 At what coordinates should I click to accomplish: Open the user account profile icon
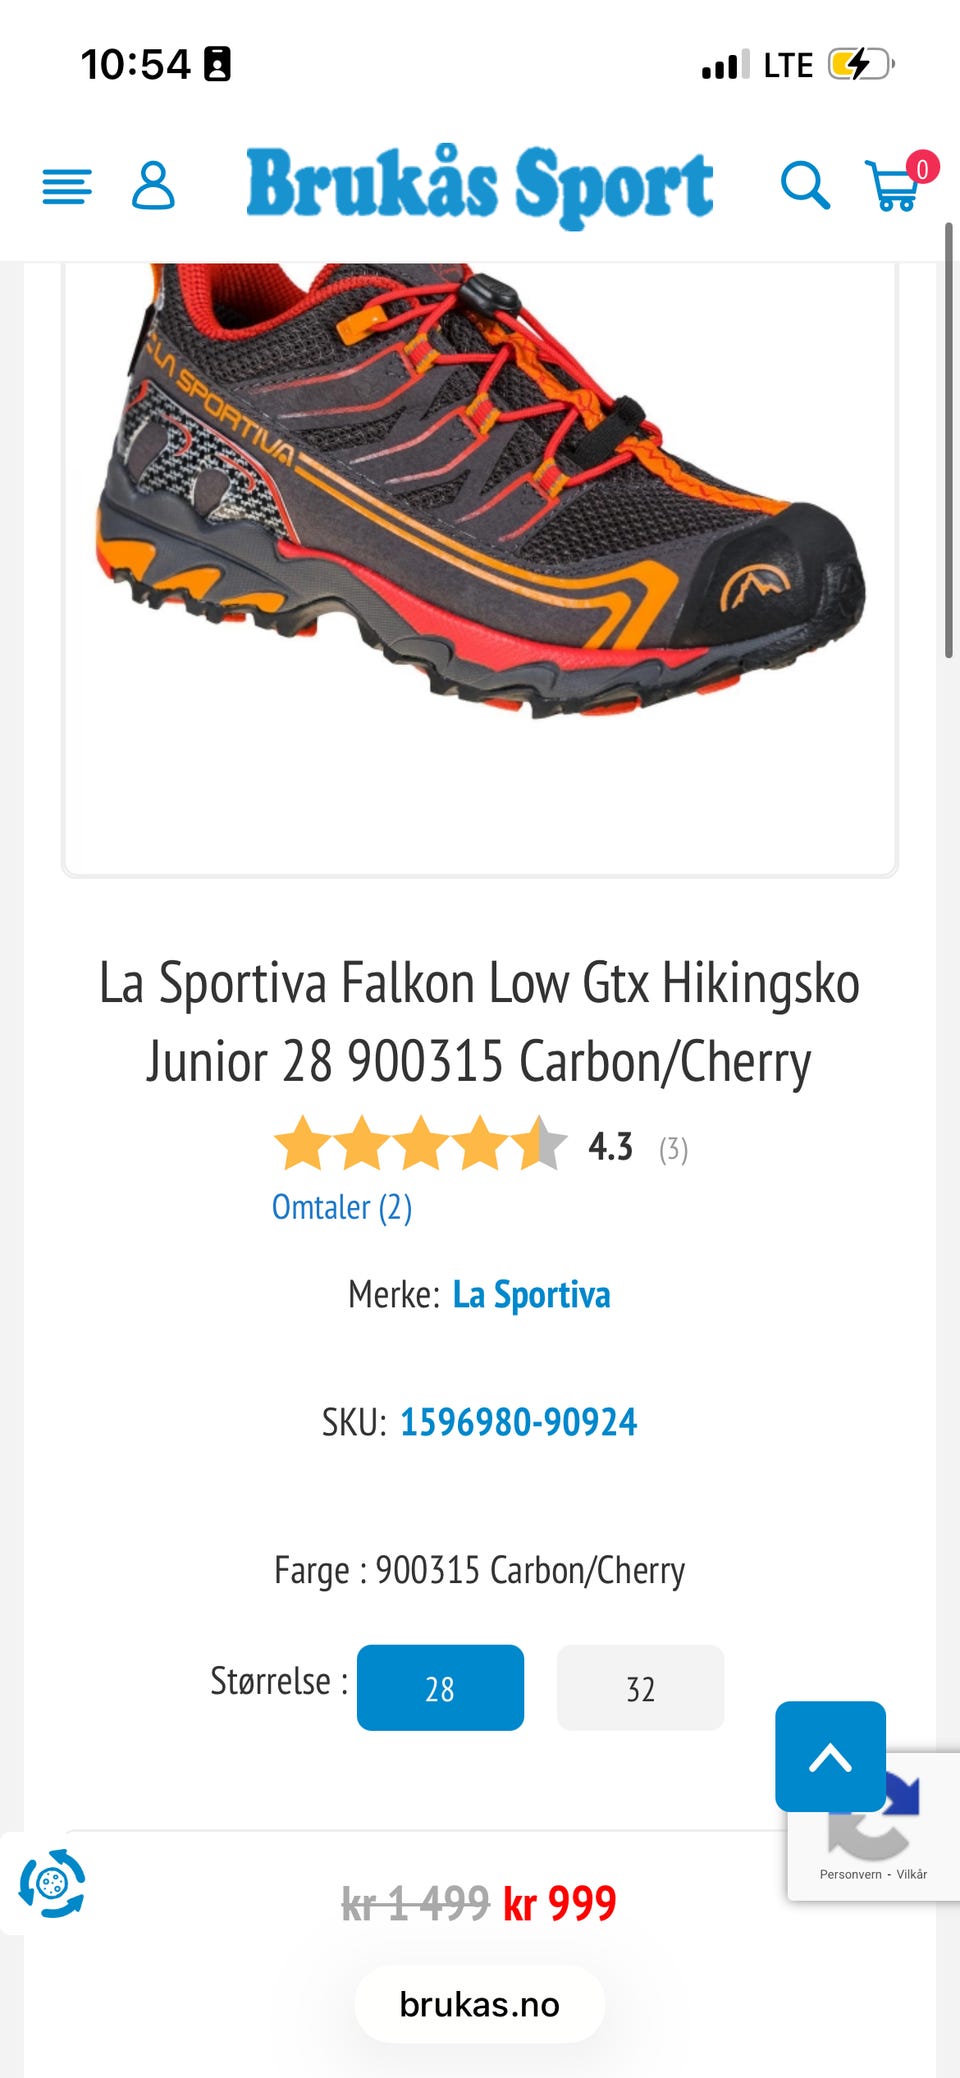pyautogui.click(x=153, y=185)
